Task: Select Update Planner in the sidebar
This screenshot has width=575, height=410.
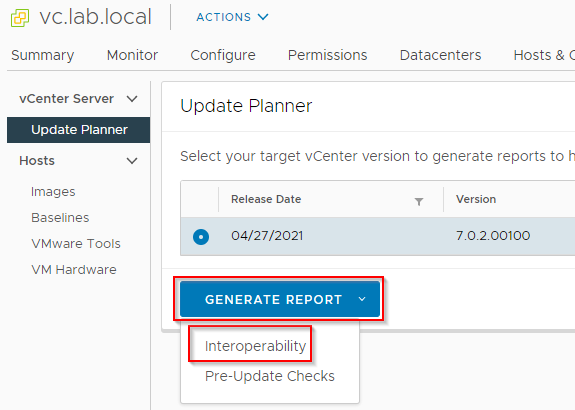Action: coord(78,130)
